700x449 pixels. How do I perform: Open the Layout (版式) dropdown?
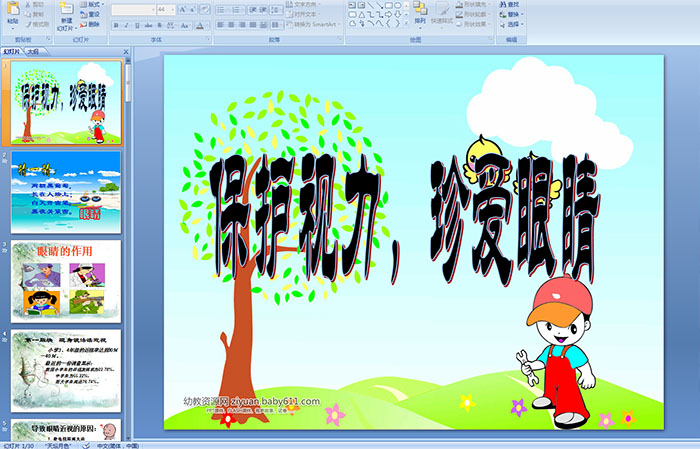(x=92, y=4)
